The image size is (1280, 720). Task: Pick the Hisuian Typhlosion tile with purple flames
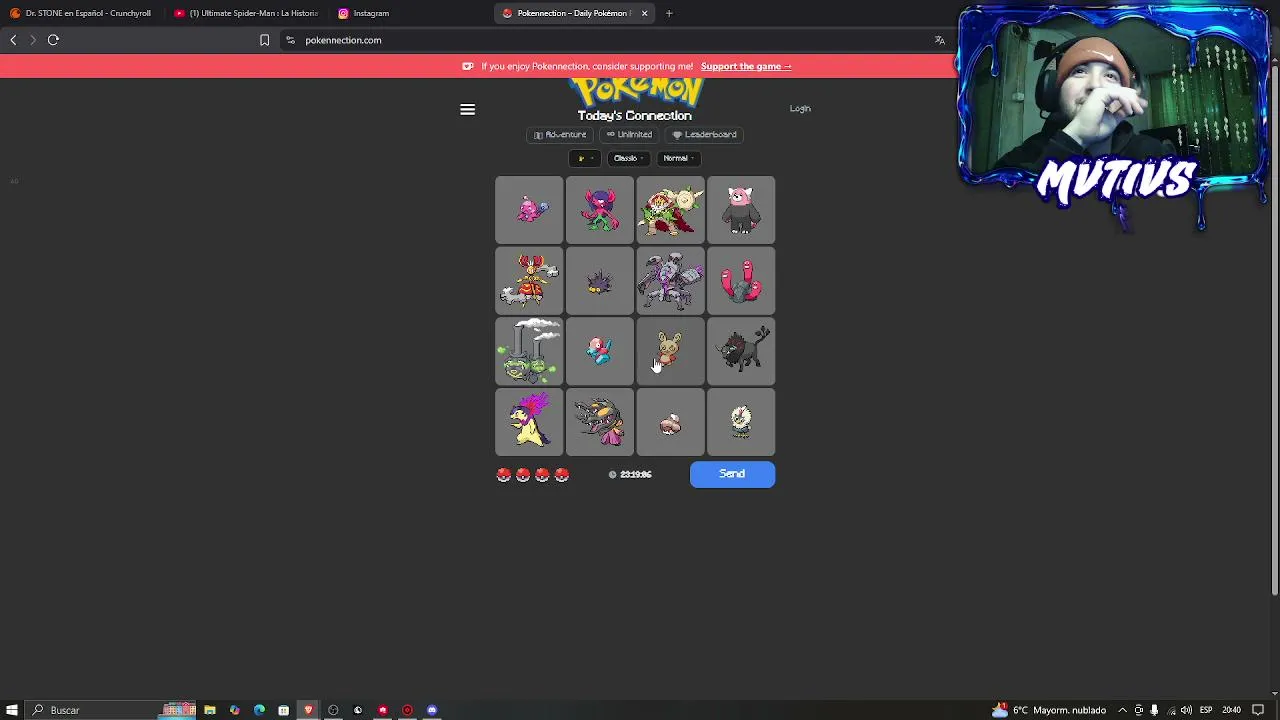coord(529,422)
